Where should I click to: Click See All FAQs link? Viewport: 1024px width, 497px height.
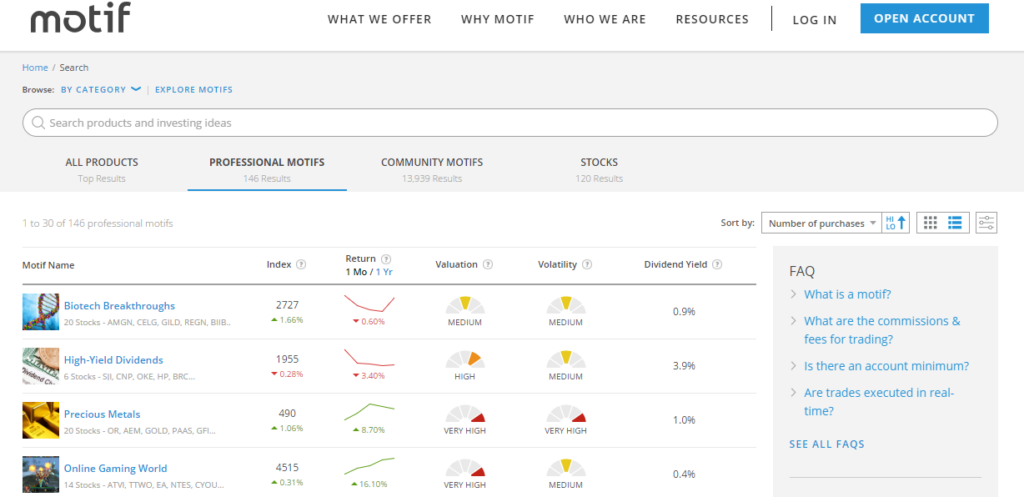click(827, 444)
